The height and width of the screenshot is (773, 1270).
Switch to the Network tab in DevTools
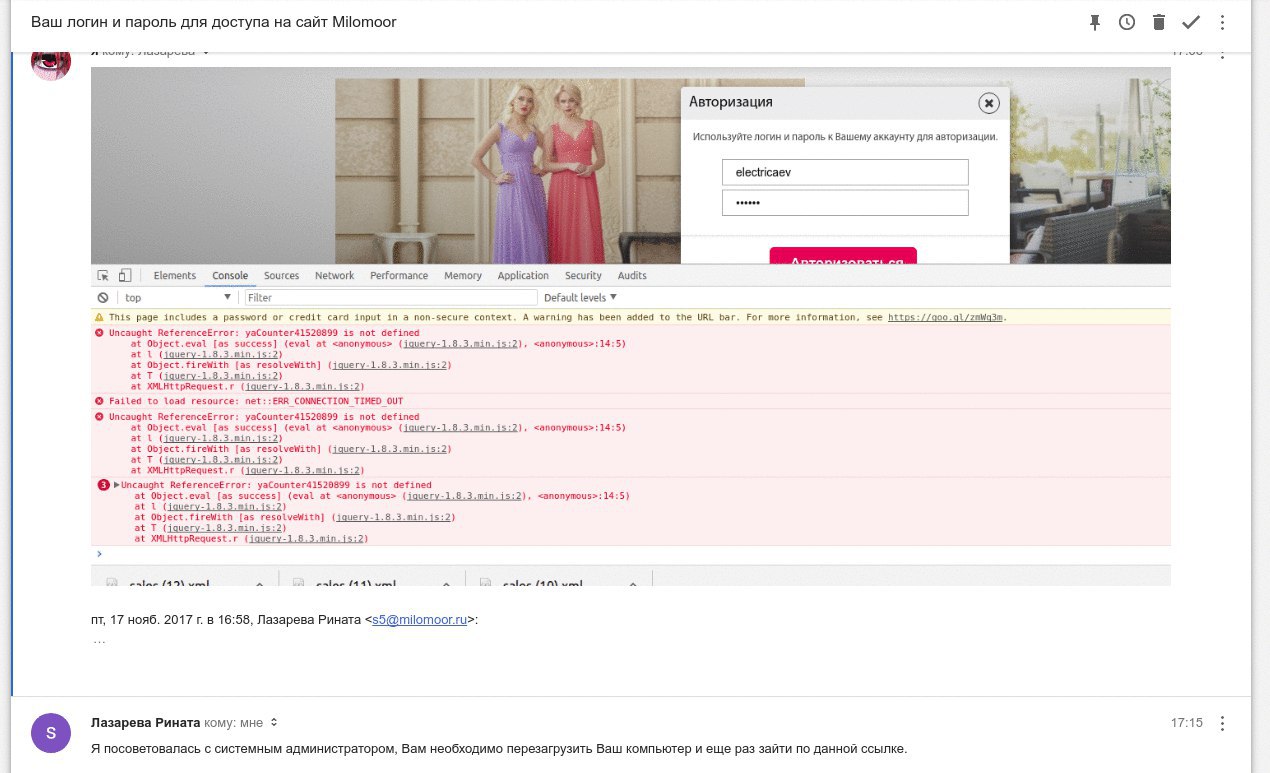click(x=334, y=276)
